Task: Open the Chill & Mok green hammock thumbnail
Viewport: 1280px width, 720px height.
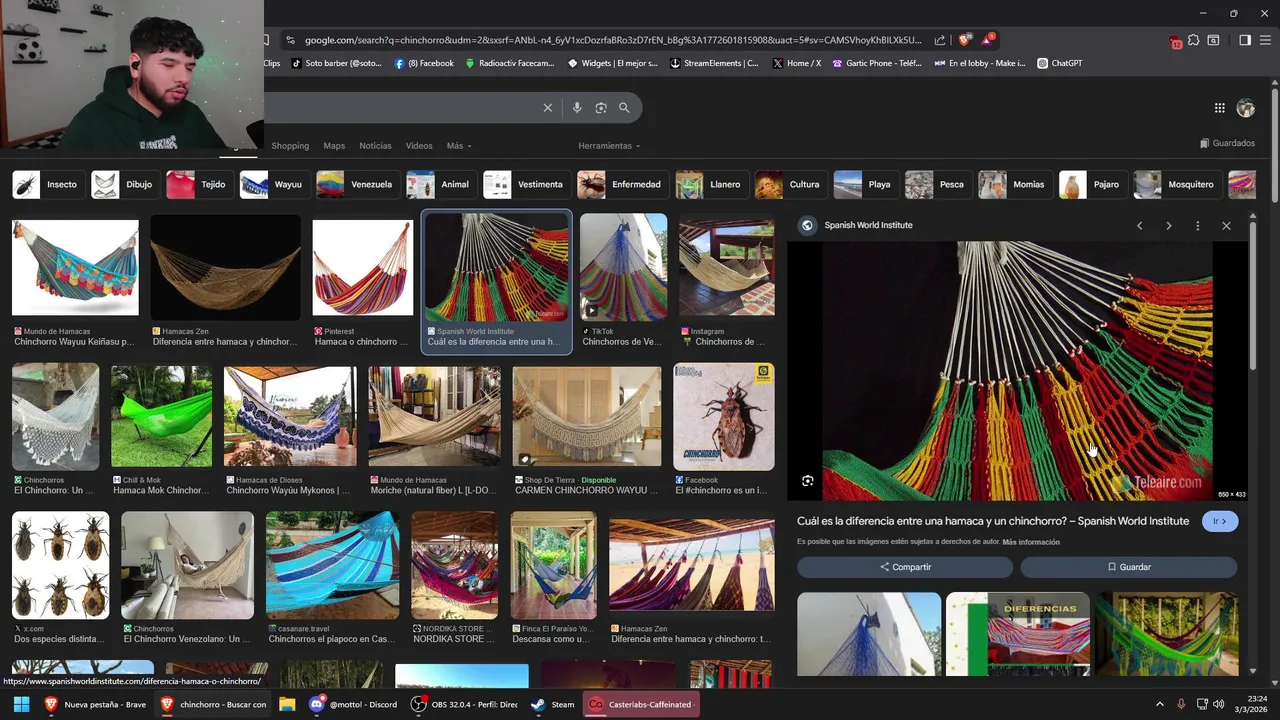Action: [x=161, y=416]
